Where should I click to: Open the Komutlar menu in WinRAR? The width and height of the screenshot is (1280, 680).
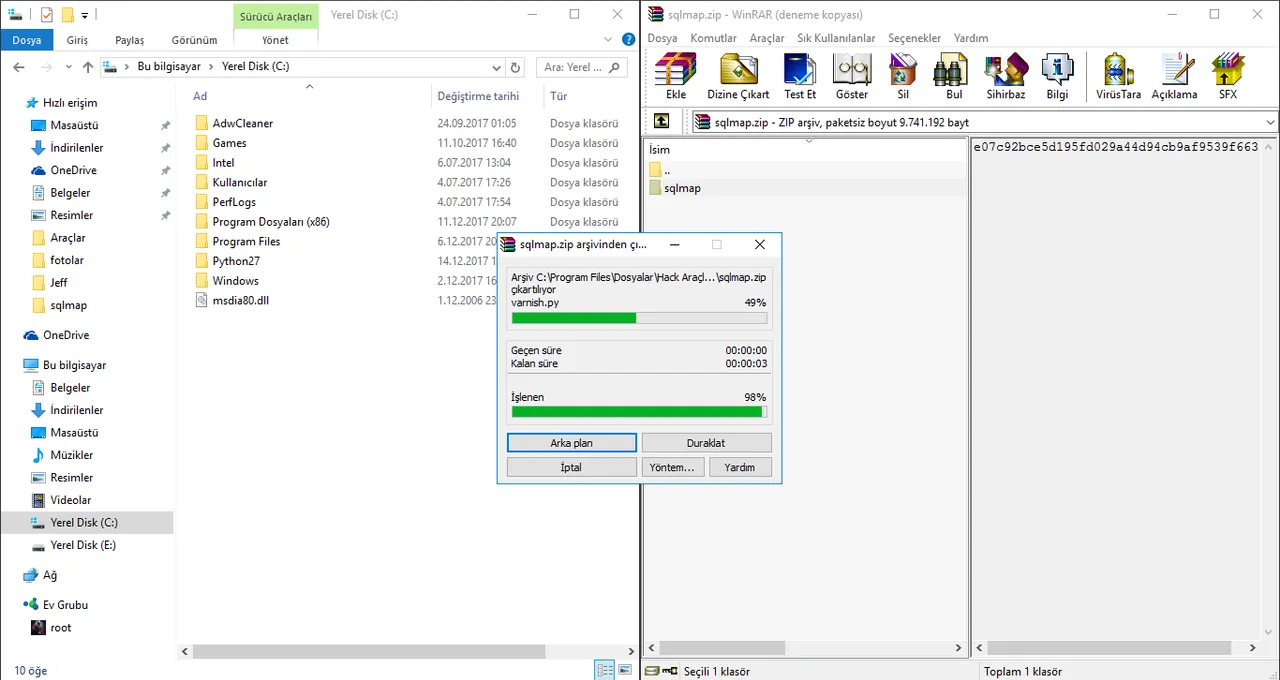[713, 38]
